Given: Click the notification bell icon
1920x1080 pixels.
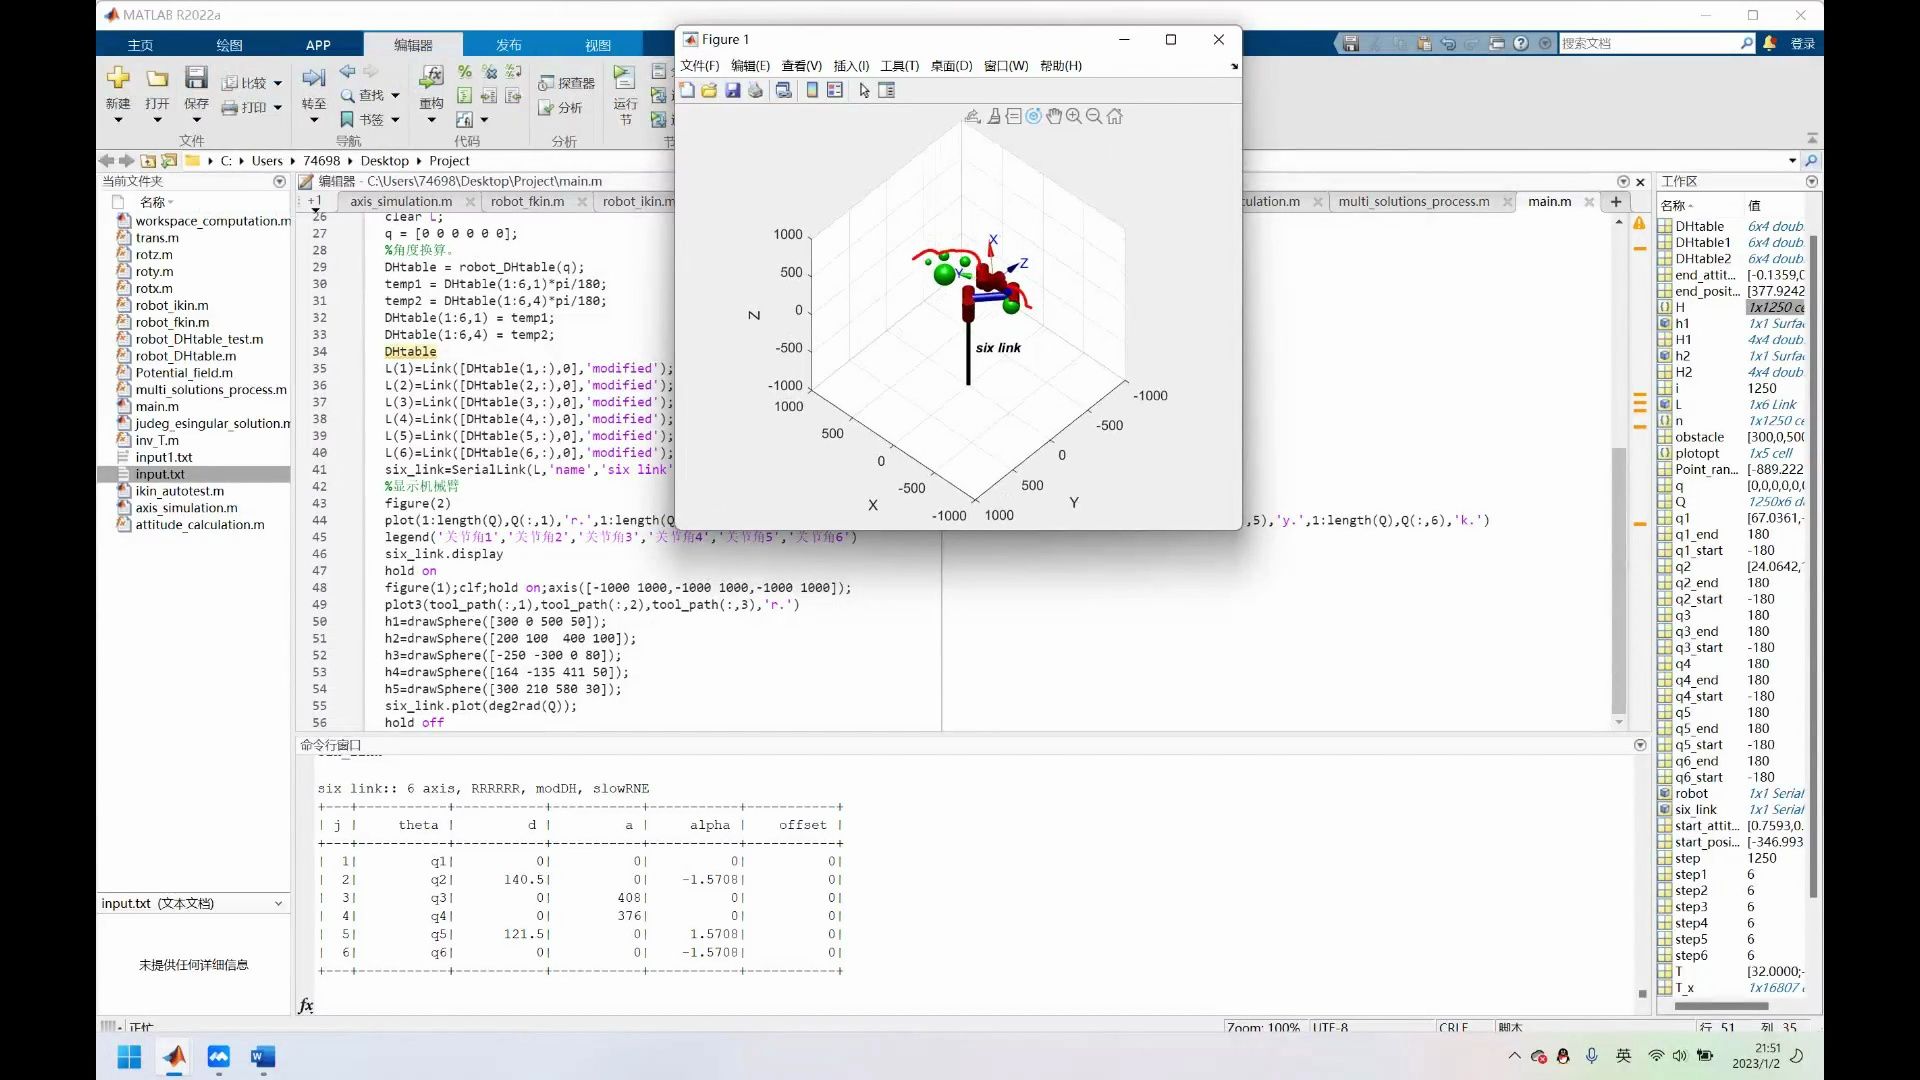Looking at the screenshot, I should 1770,43.
